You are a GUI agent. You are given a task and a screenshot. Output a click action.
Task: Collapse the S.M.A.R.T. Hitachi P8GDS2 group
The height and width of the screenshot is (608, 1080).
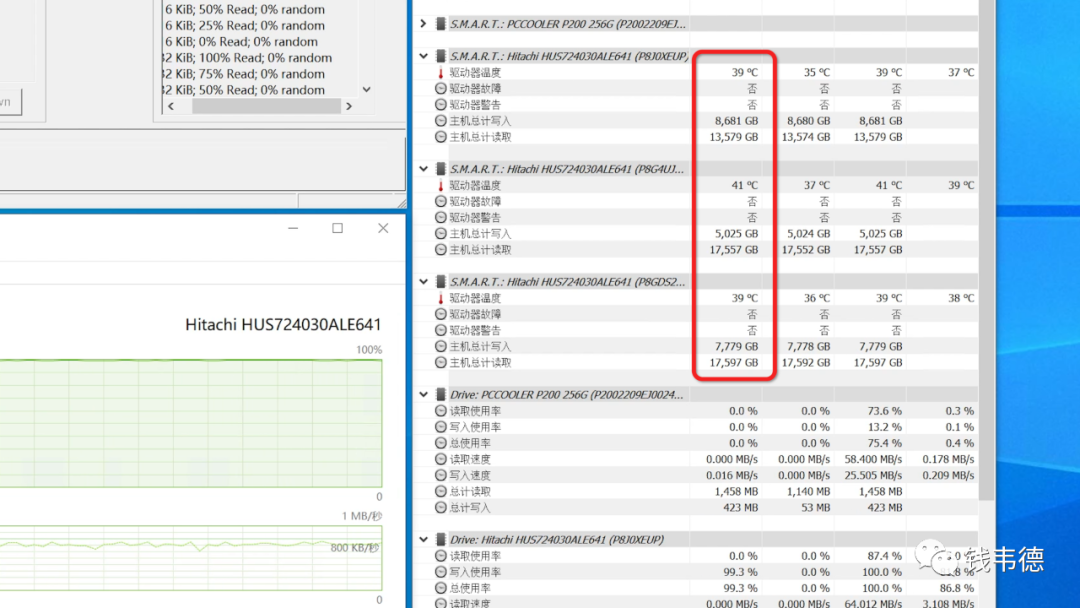[x=424, y=282]
